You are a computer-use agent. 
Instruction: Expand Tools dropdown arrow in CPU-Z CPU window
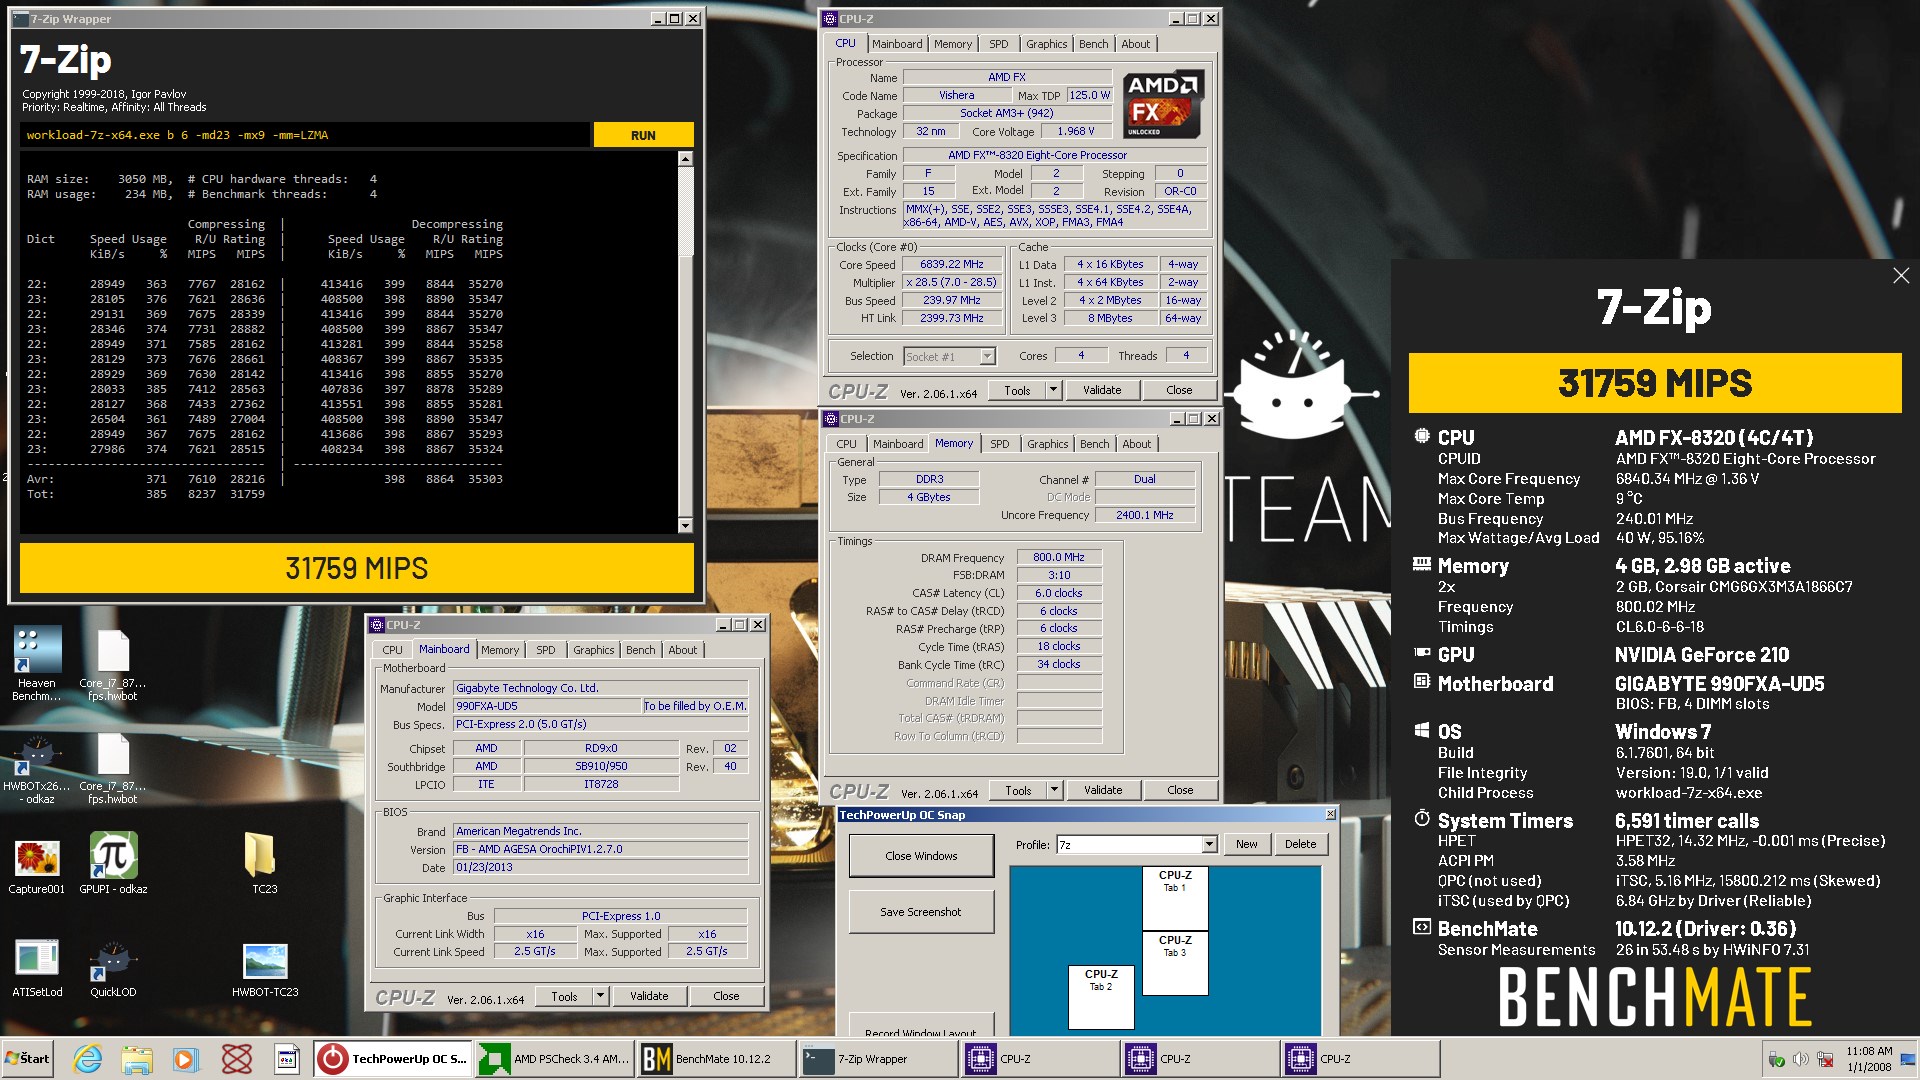pos(1053,390)
